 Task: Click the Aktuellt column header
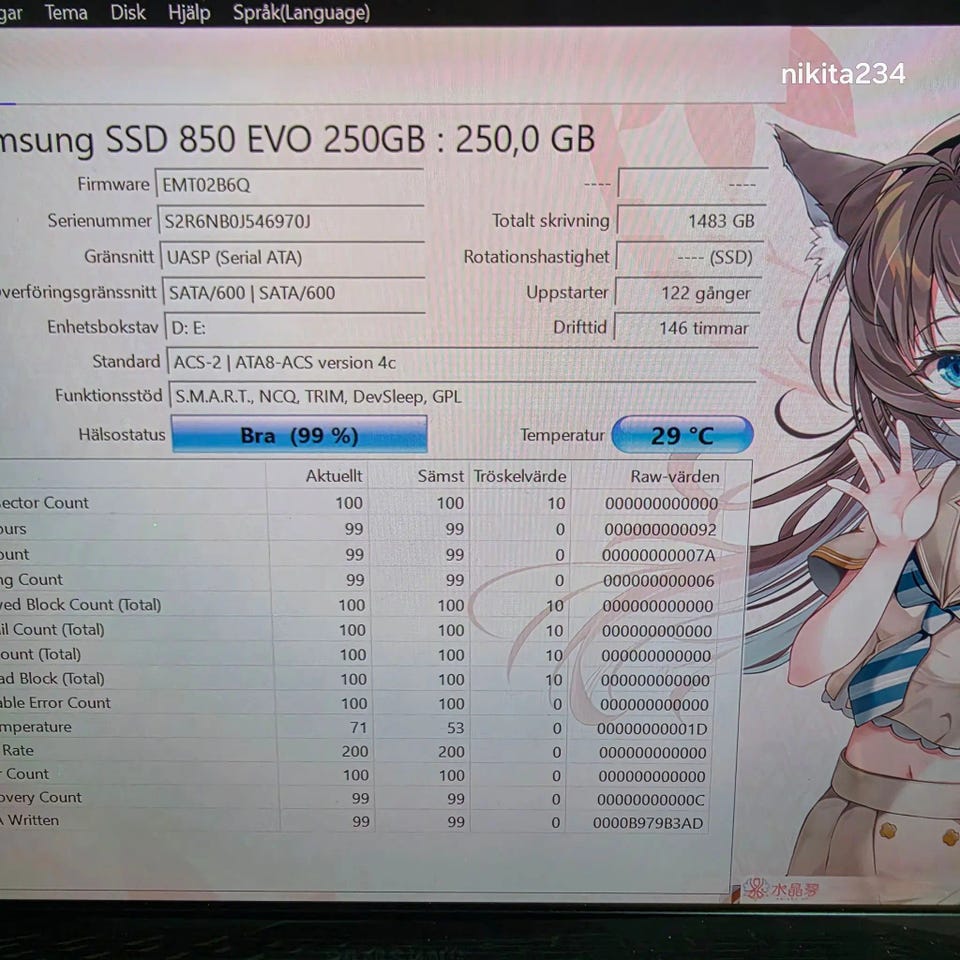[334, 476]
